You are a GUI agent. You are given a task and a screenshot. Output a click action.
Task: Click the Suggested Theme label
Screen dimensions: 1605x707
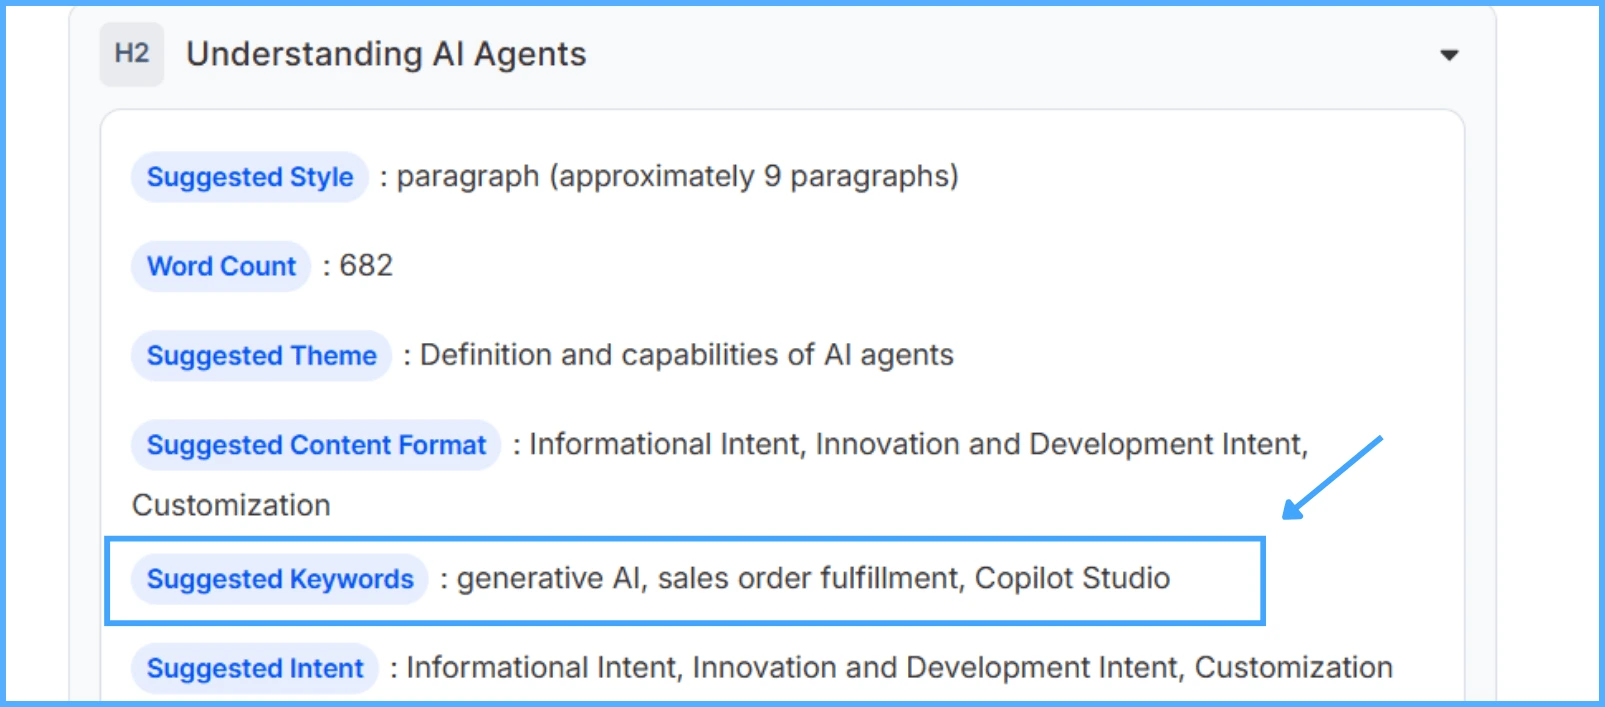(261, 356)
